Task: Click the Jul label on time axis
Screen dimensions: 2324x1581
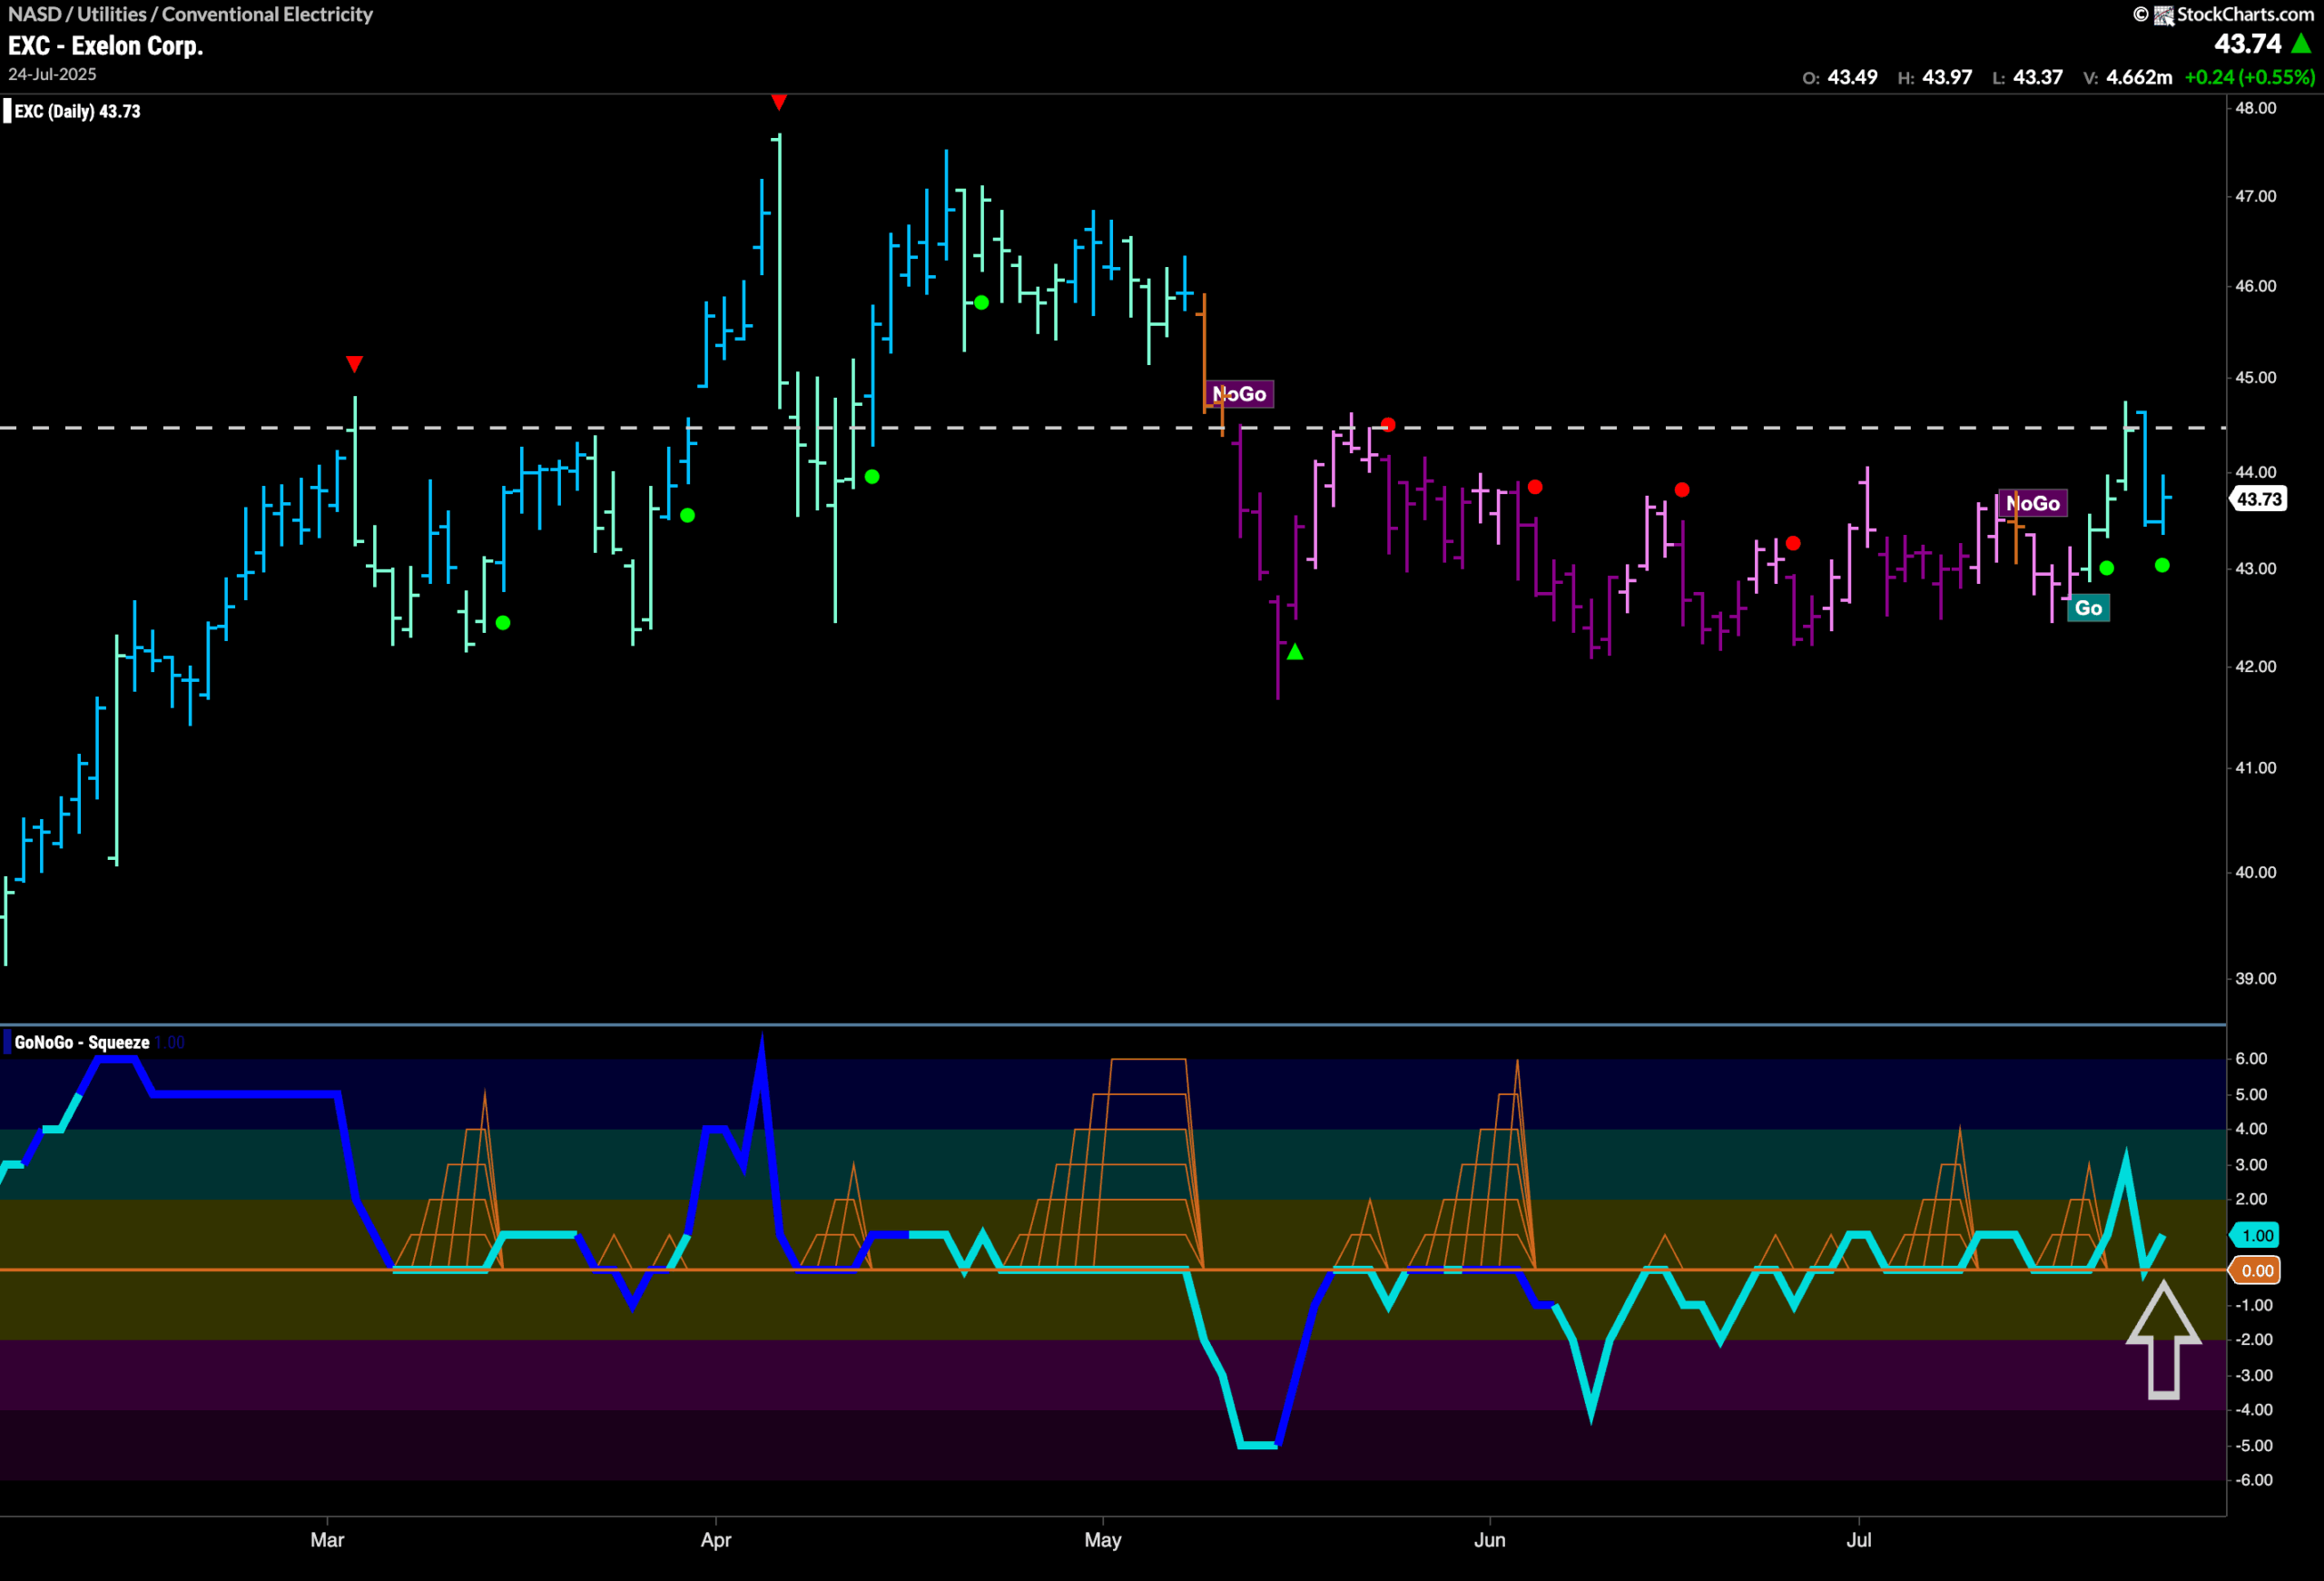Action: pyautogui.click(x=1859, y=1539)
